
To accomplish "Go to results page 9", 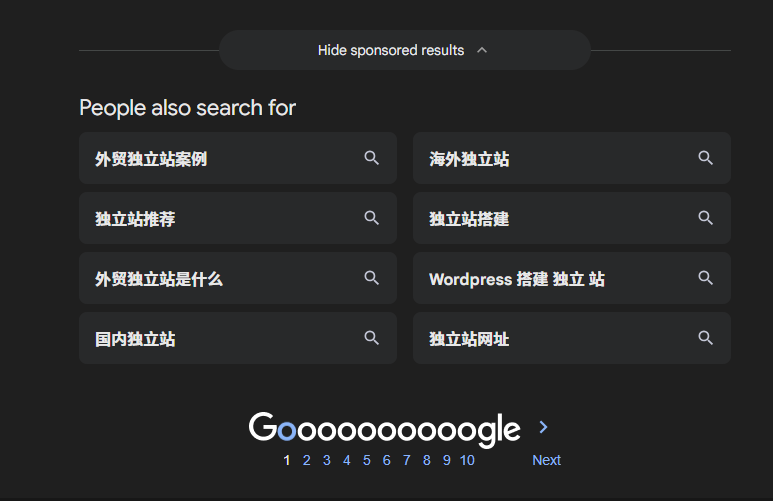I will click(447, 460).
